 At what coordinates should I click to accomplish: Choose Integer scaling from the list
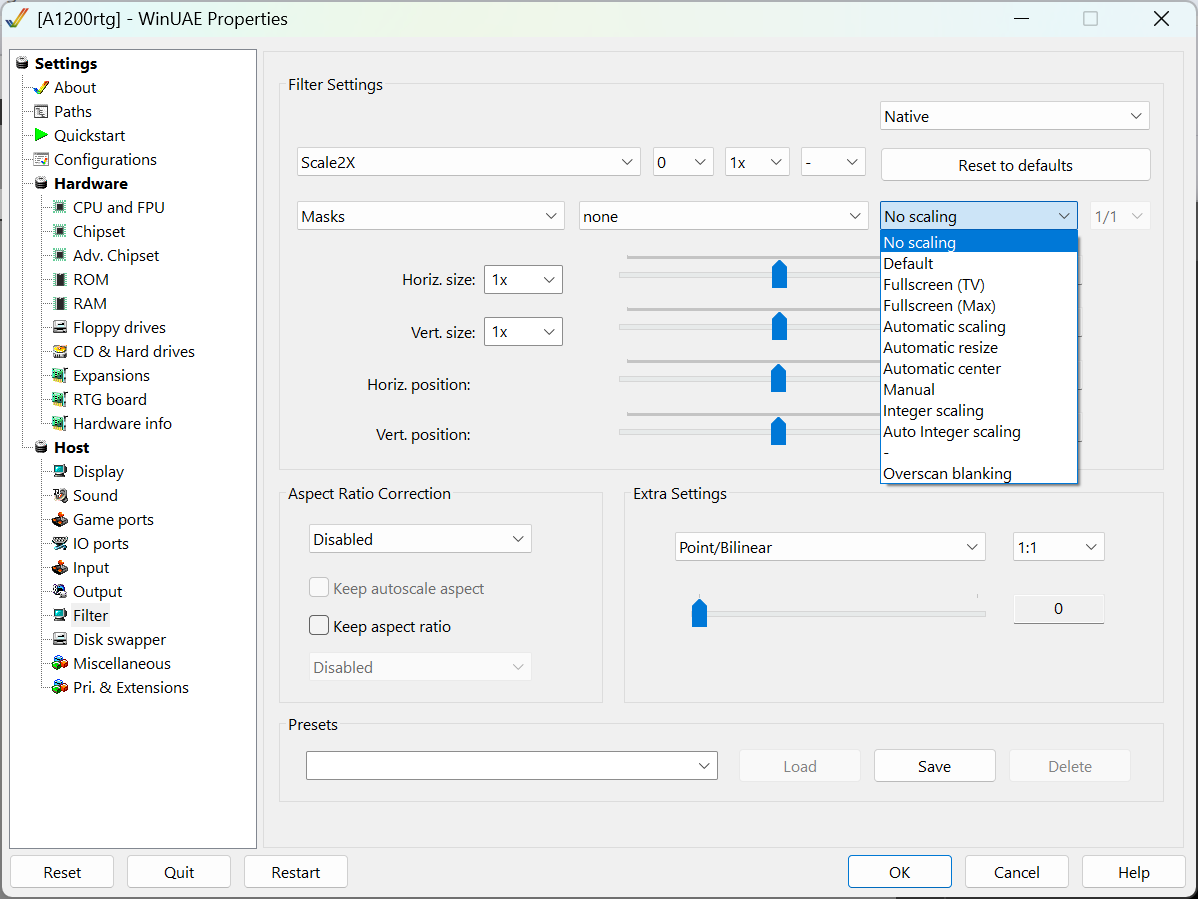(x=933, y=411)
